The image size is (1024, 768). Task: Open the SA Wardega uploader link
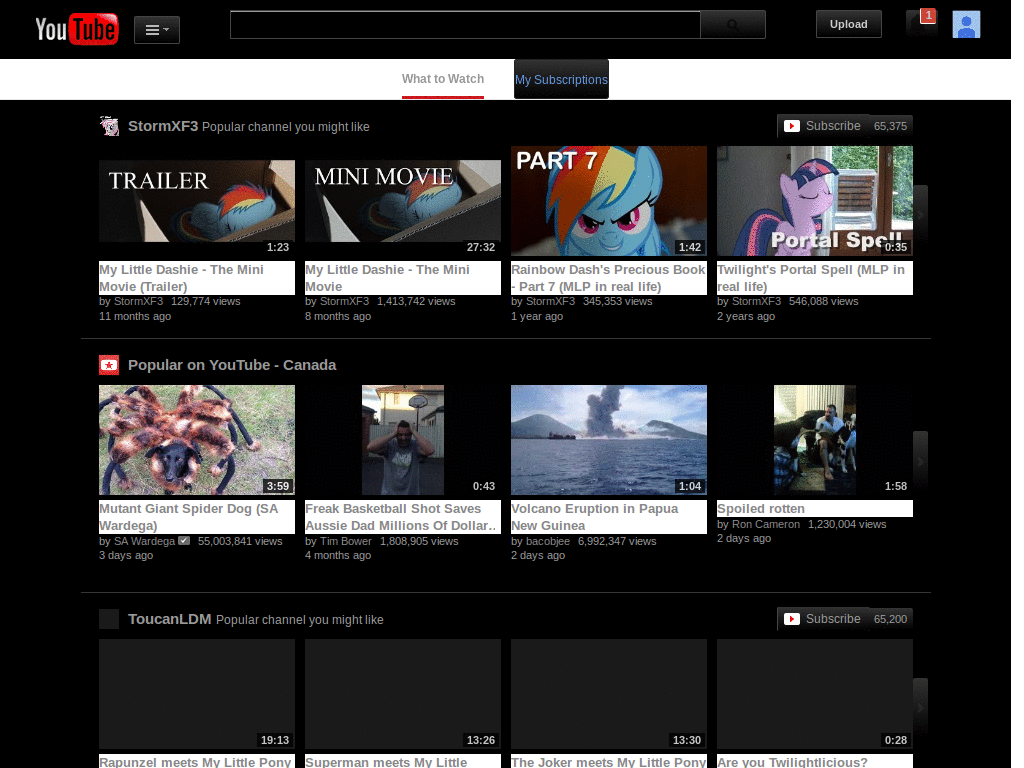(x=144, y=541)
